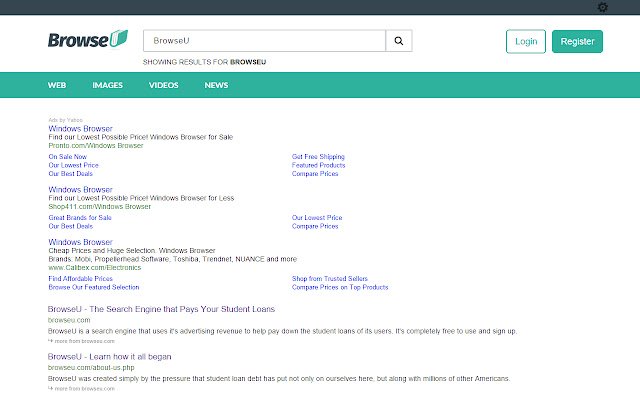Click text Find our Lowest Possible Price for Less
The height and width of the screenshot is (400, 640).
point(141,198)
